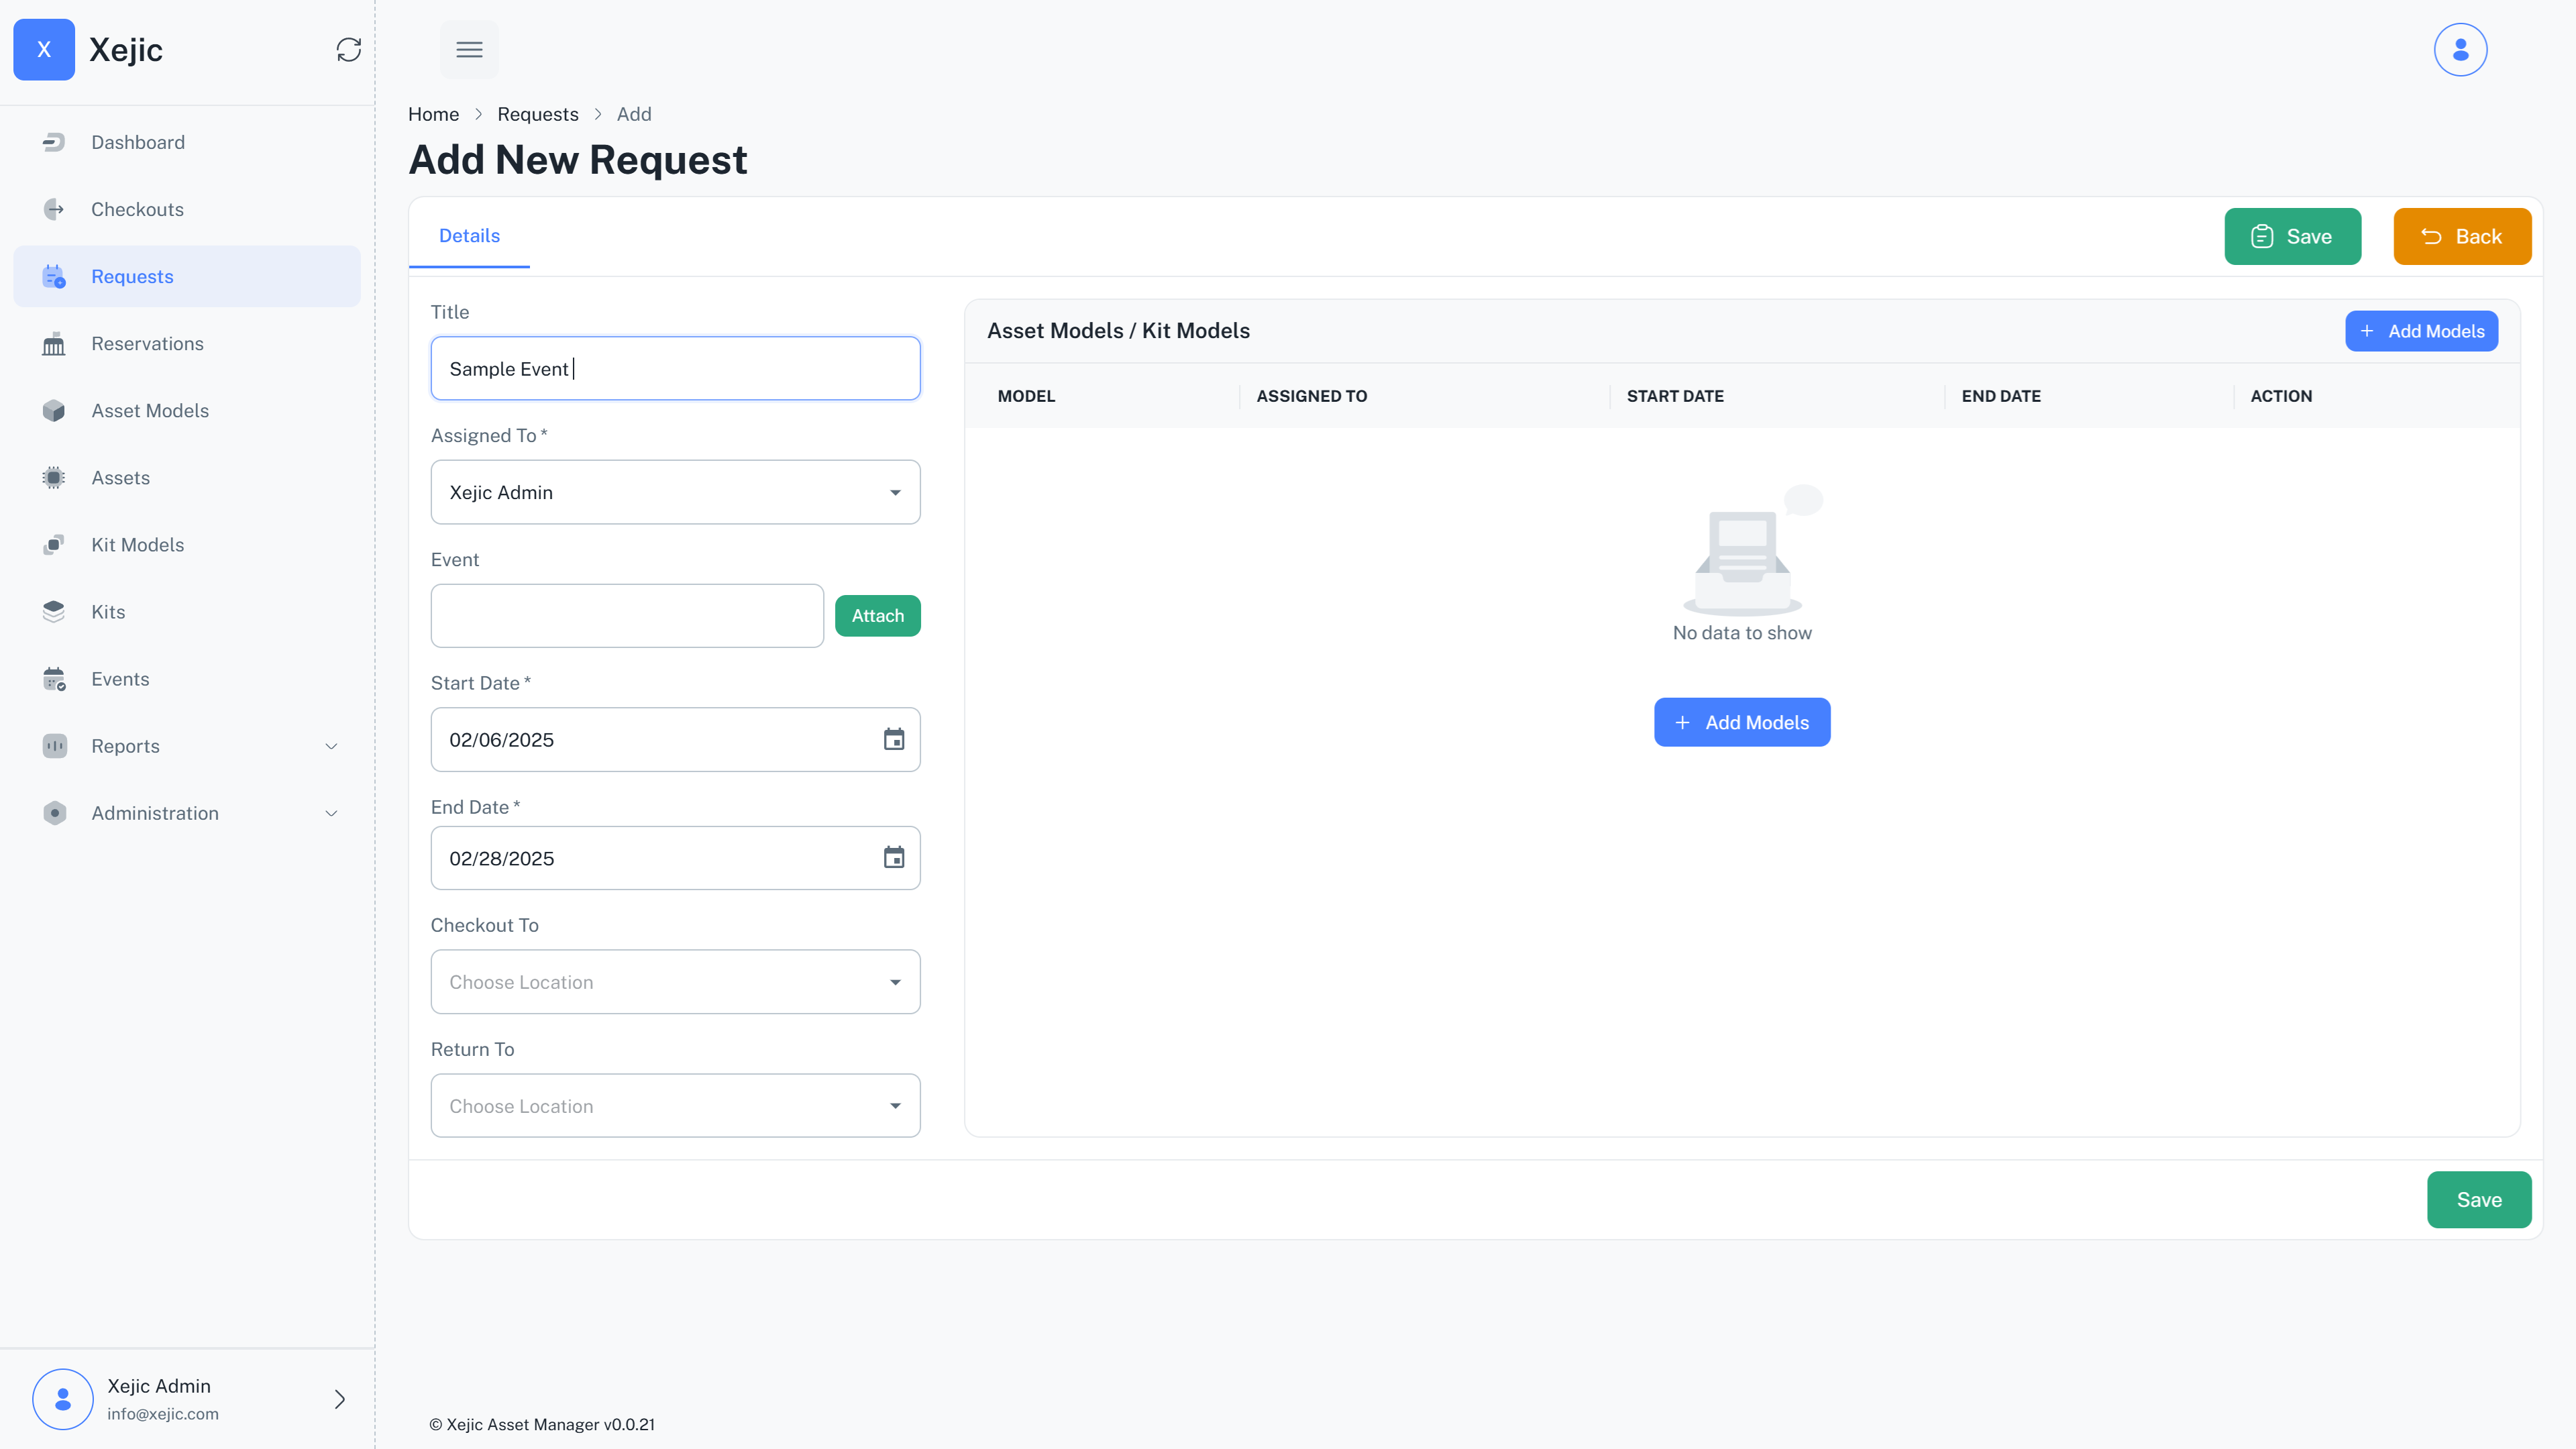2576x1449 pixels.
Task: Click Add Models below No data to show
Action: [1742, 722]
